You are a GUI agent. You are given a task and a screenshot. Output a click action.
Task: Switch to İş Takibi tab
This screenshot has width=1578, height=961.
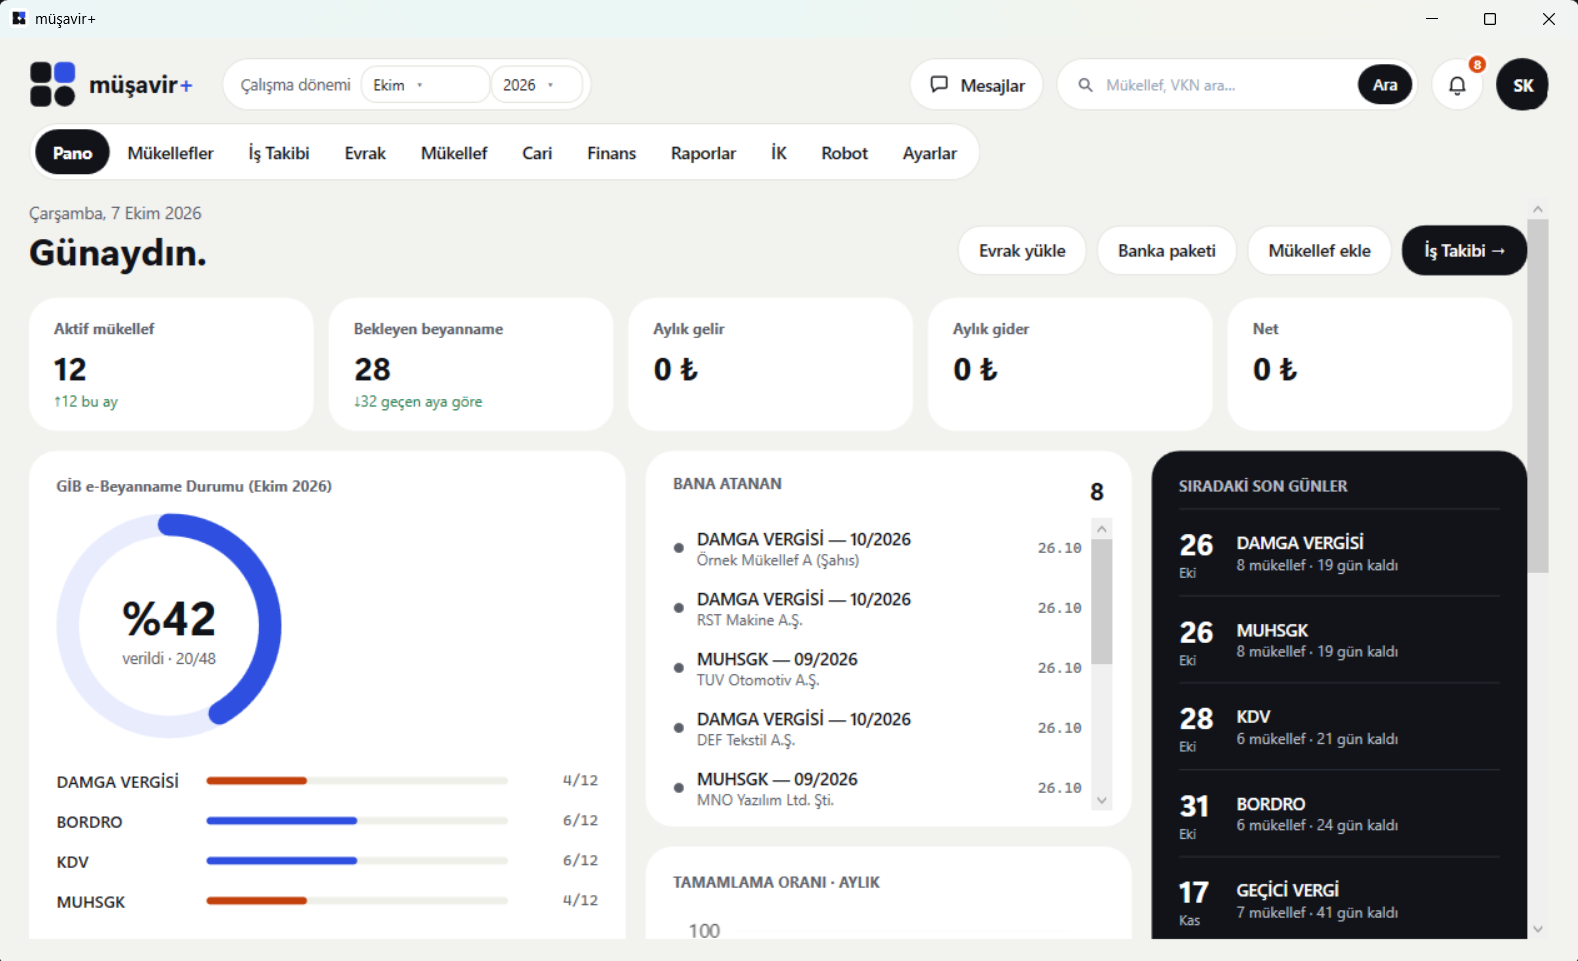coord(279,152)
